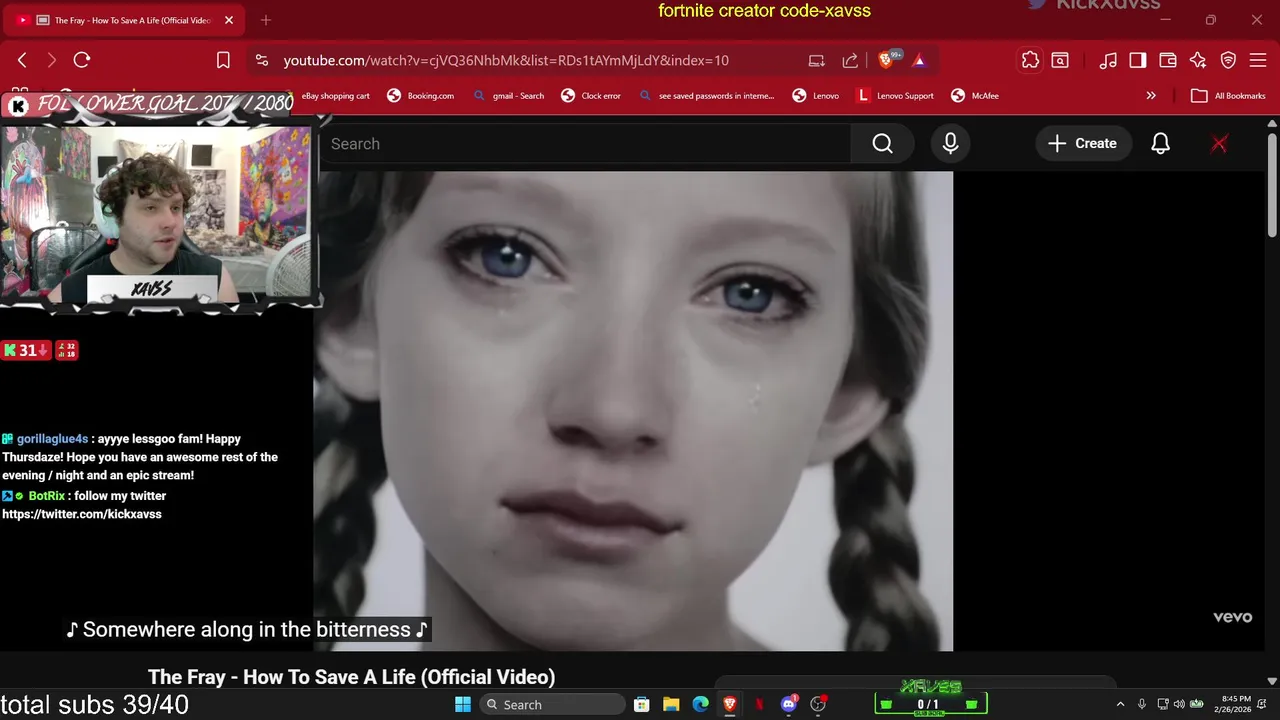Click the vevo logo on the video
This screenshot has height=720, width=1280.
click(1232, 617)
